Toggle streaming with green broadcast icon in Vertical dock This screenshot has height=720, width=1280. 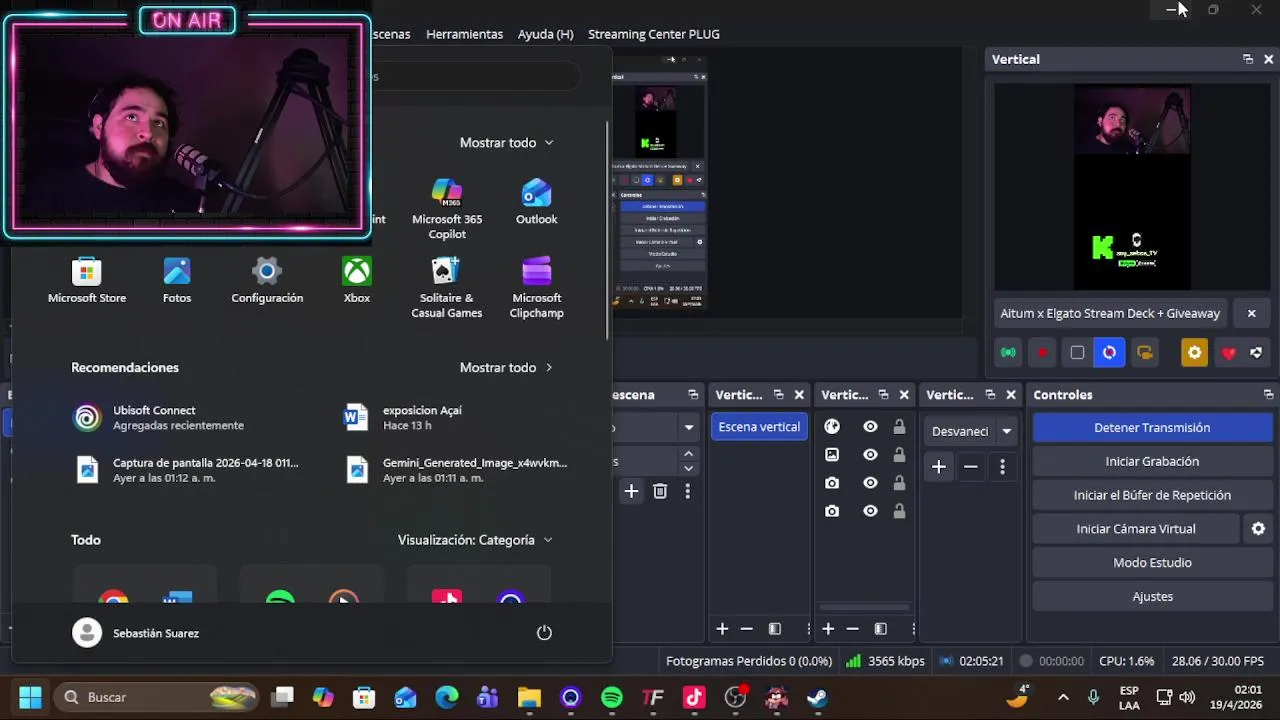click(1008, 352)
